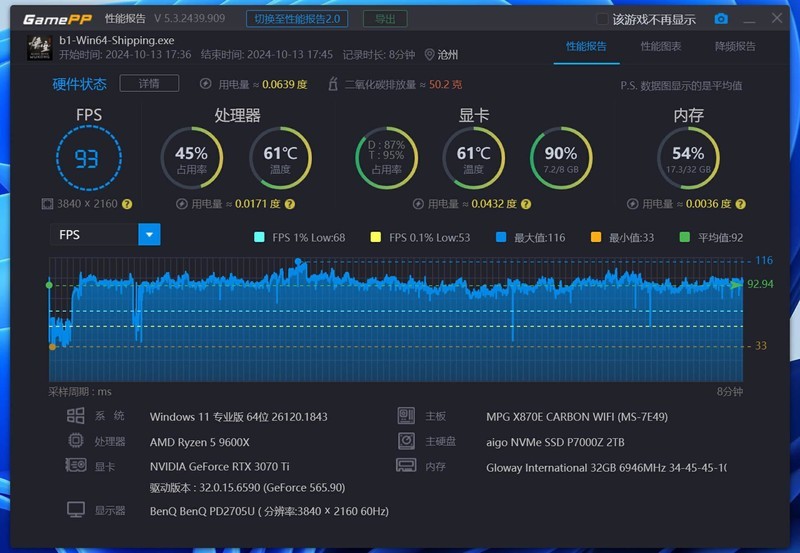Click the help icon after 0.0432 度
The width and height of the screenshot is (800, 553).
pos(526,204)
